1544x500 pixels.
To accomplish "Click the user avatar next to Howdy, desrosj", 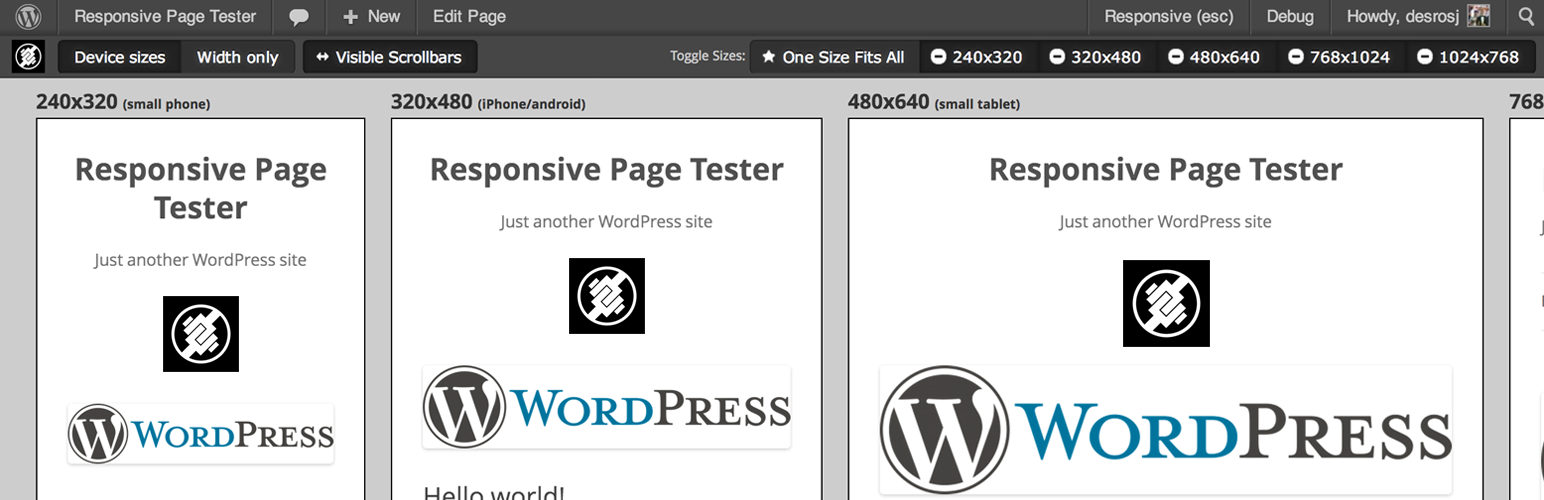I will point(1479,16).
